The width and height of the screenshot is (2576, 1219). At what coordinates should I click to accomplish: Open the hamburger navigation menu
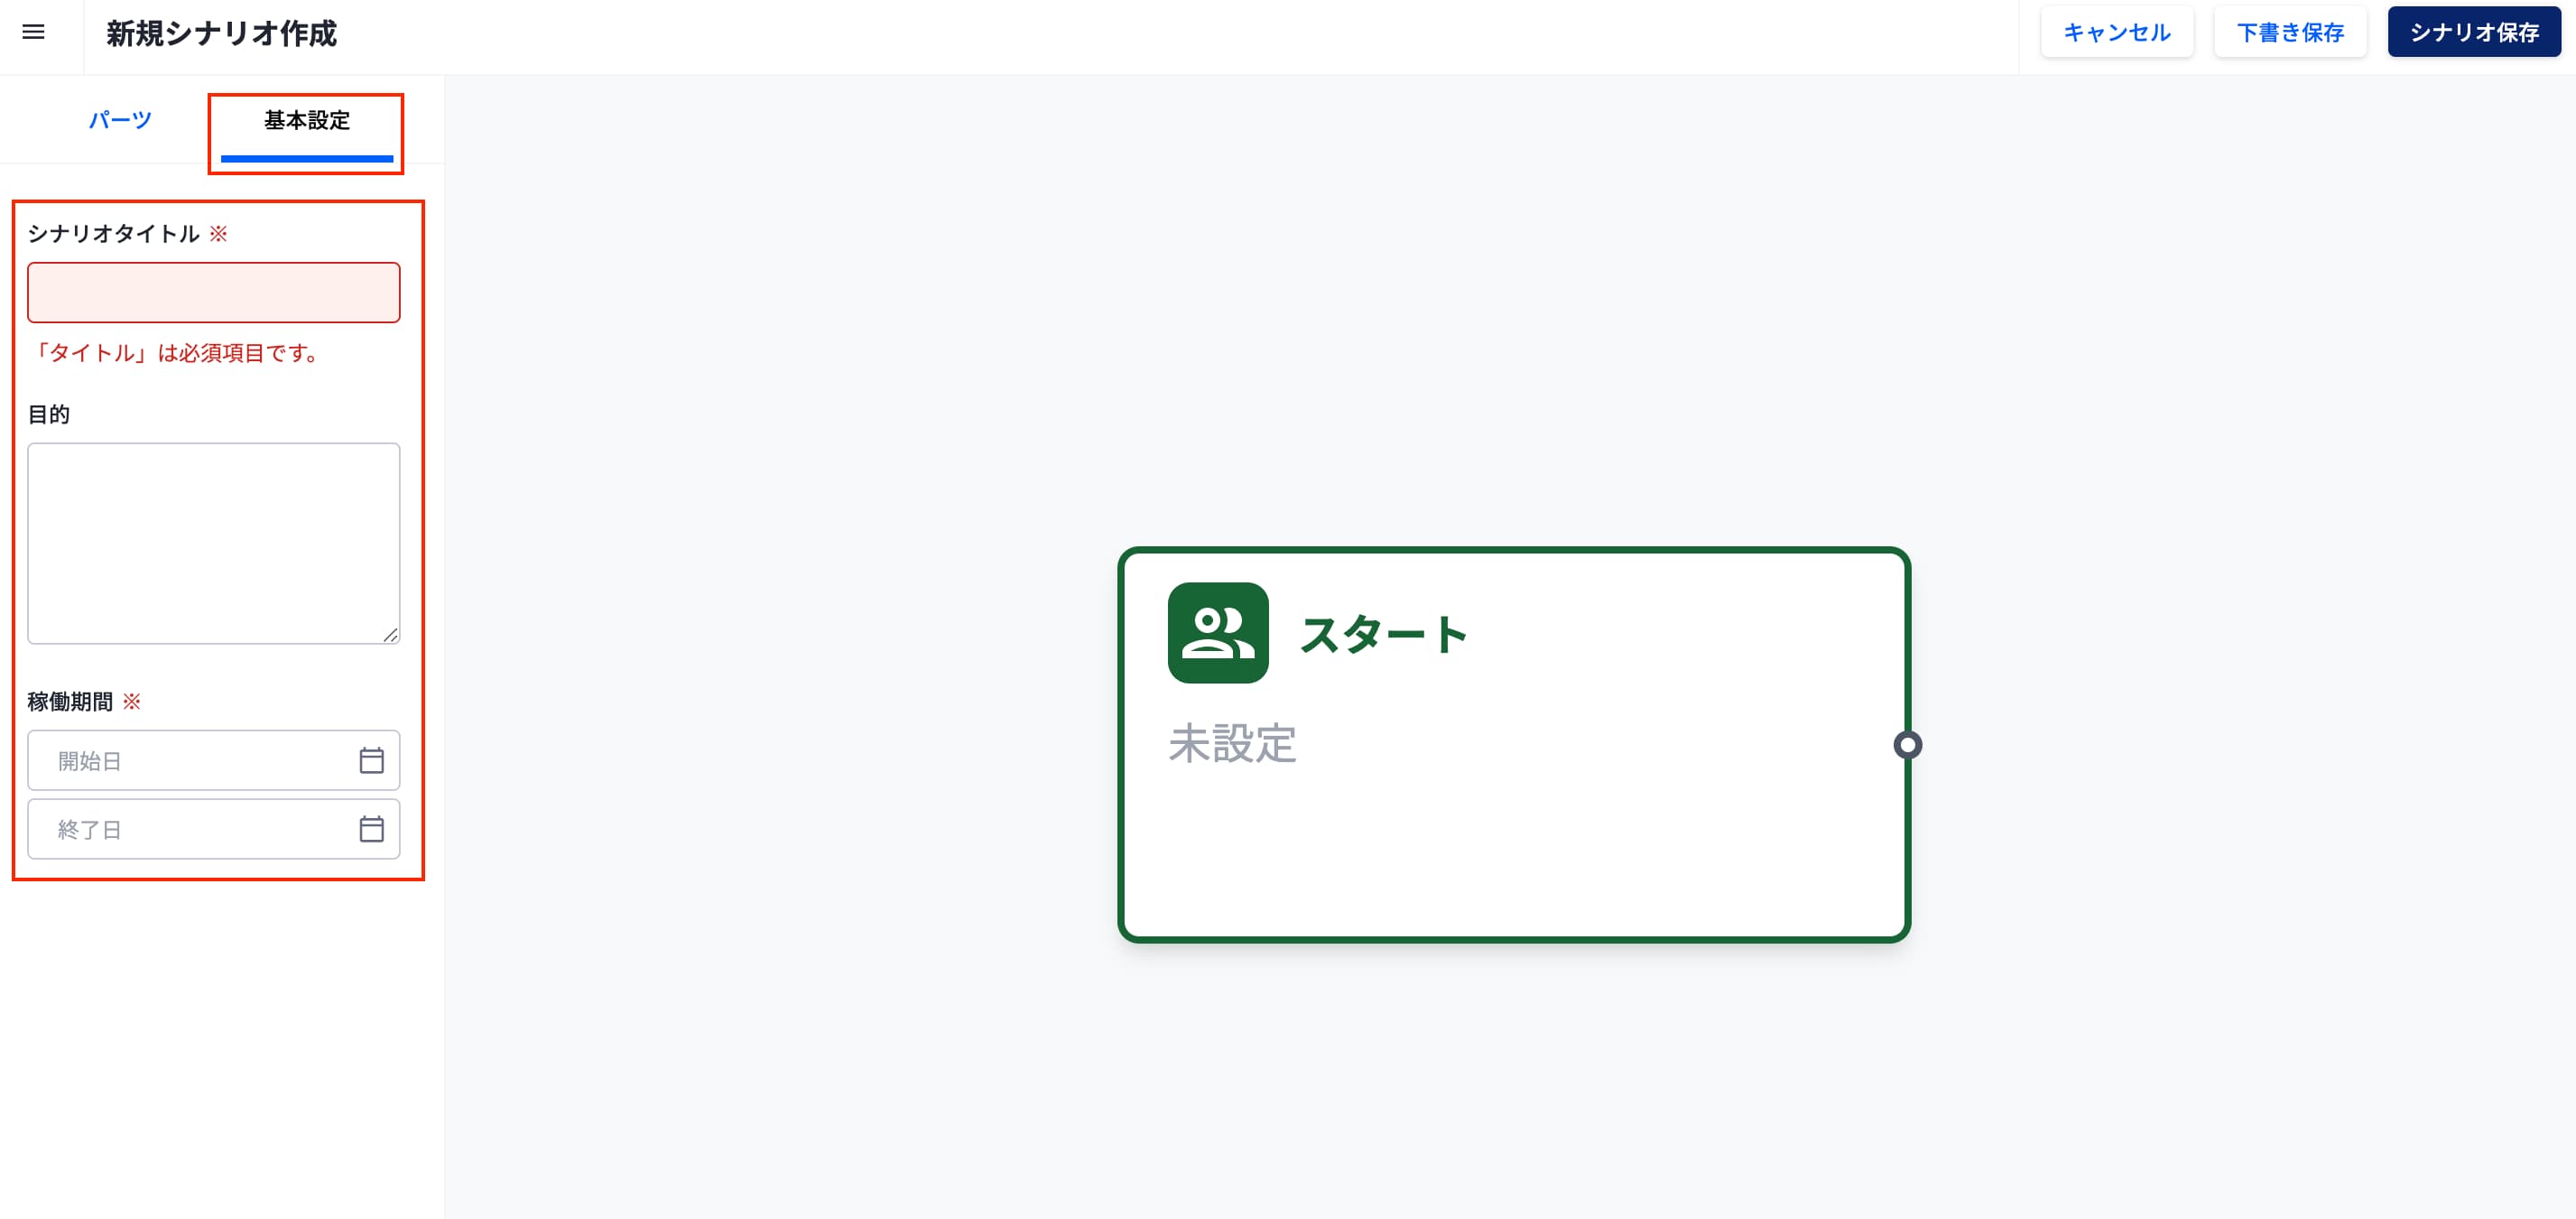pos(33,32)
